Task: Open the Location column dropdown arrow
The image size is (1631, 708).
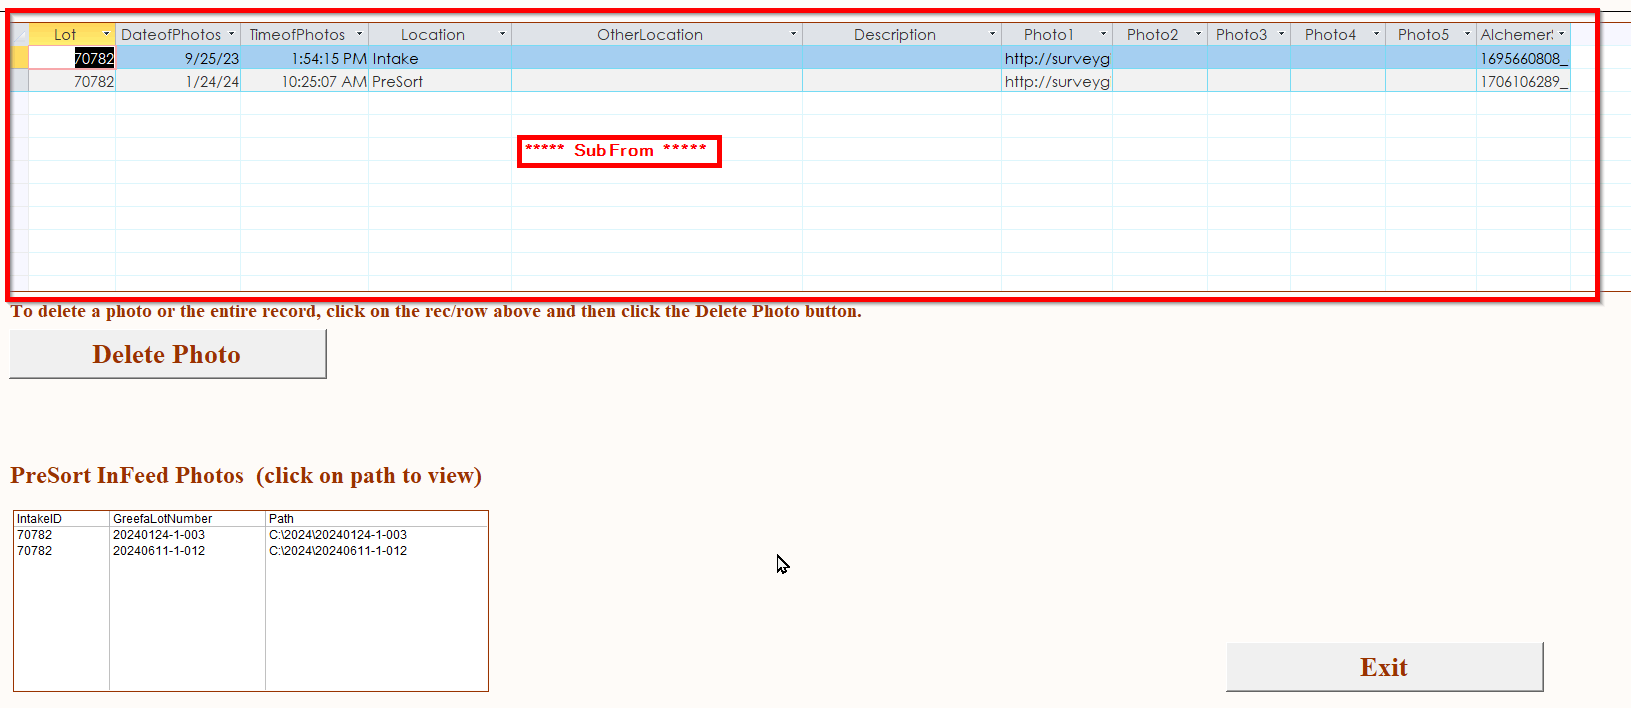Action: [x=503, y=34]
